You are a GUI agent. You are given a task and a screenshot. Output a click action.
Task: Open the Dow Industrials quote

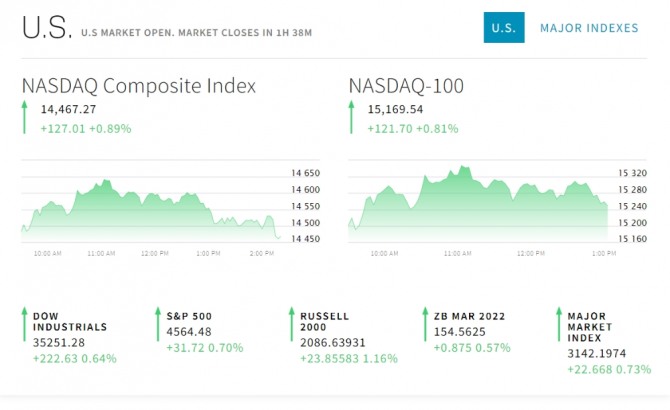click(70, 321)
